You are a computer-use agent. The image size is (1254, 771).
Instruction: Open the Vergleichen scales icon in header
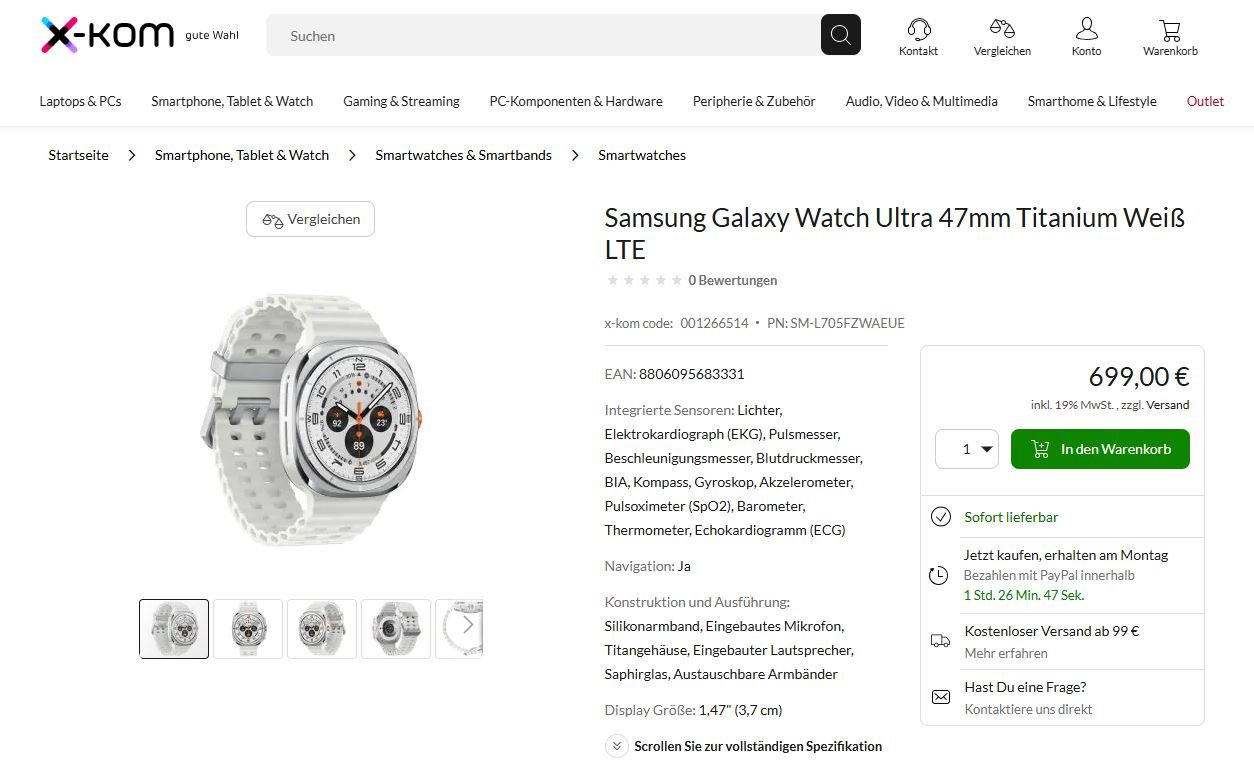(x=1002, y=30)
